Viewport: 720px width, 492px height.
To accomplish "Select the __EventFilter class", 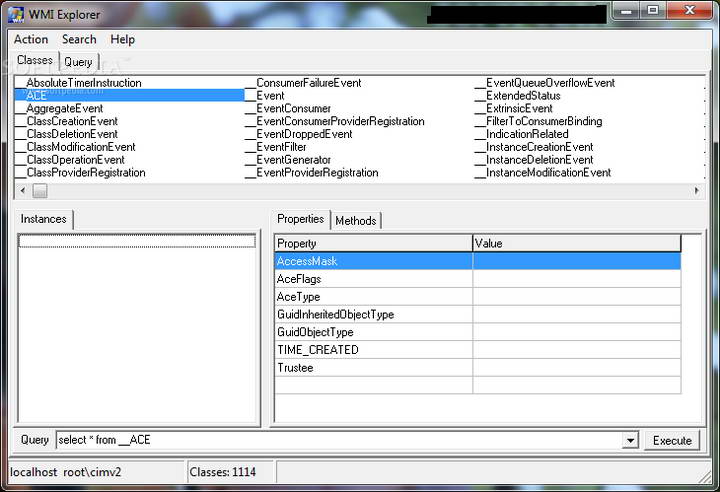I will tap(276, 147).
